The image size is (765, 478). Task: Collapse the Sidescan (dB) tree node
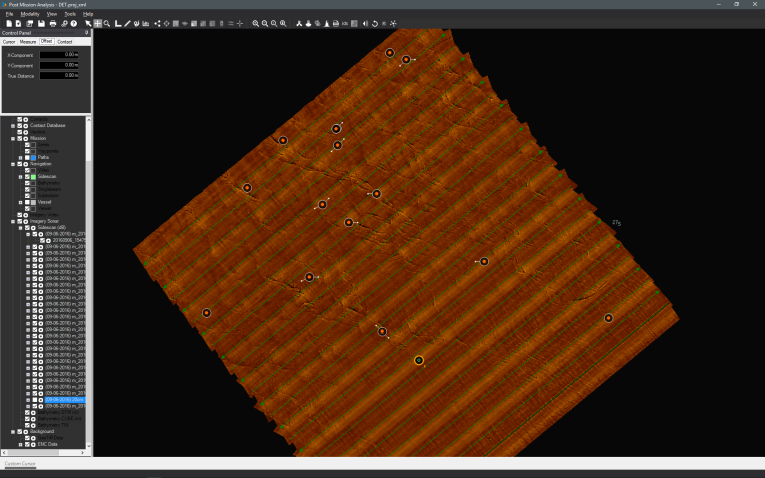(x=20, y=228)
